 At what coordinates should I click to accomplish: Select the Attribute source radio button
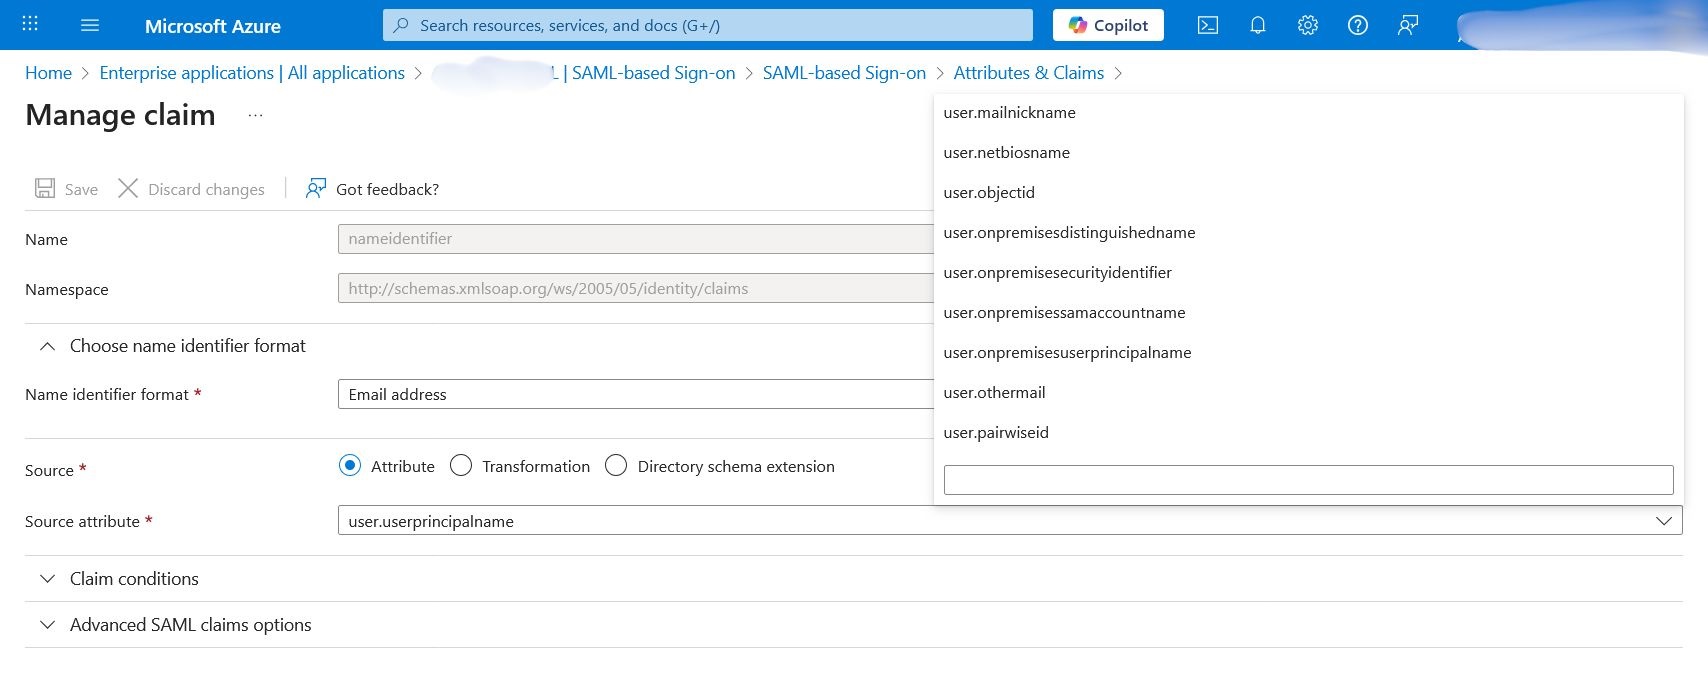point(350,466)
